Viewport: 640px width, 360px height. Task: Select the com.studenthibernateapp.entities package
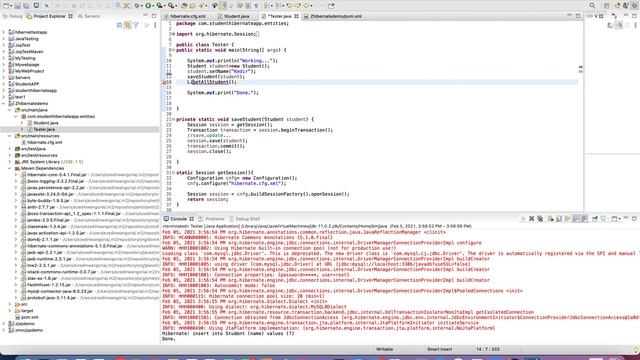[61, 116]
